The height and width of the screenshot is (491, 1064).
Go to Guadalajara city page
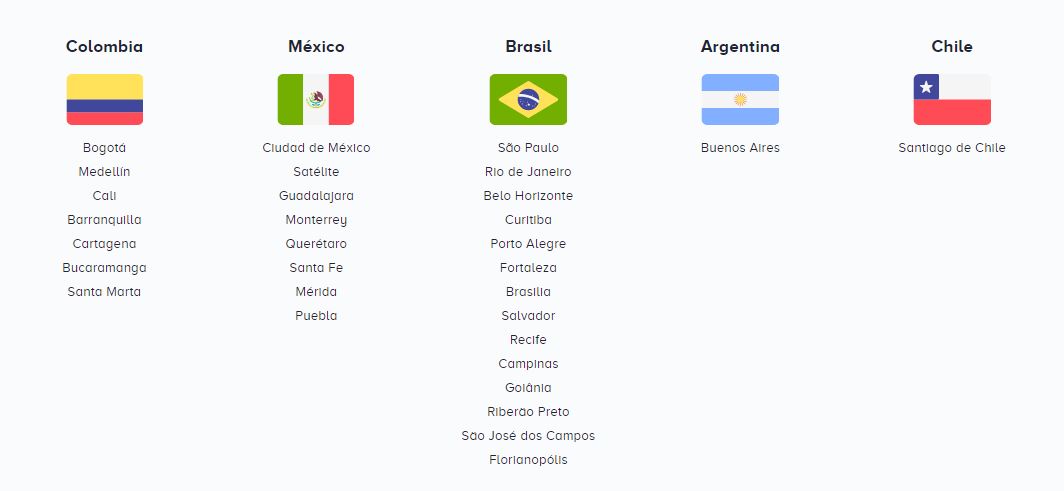click(x=316, y=196)
